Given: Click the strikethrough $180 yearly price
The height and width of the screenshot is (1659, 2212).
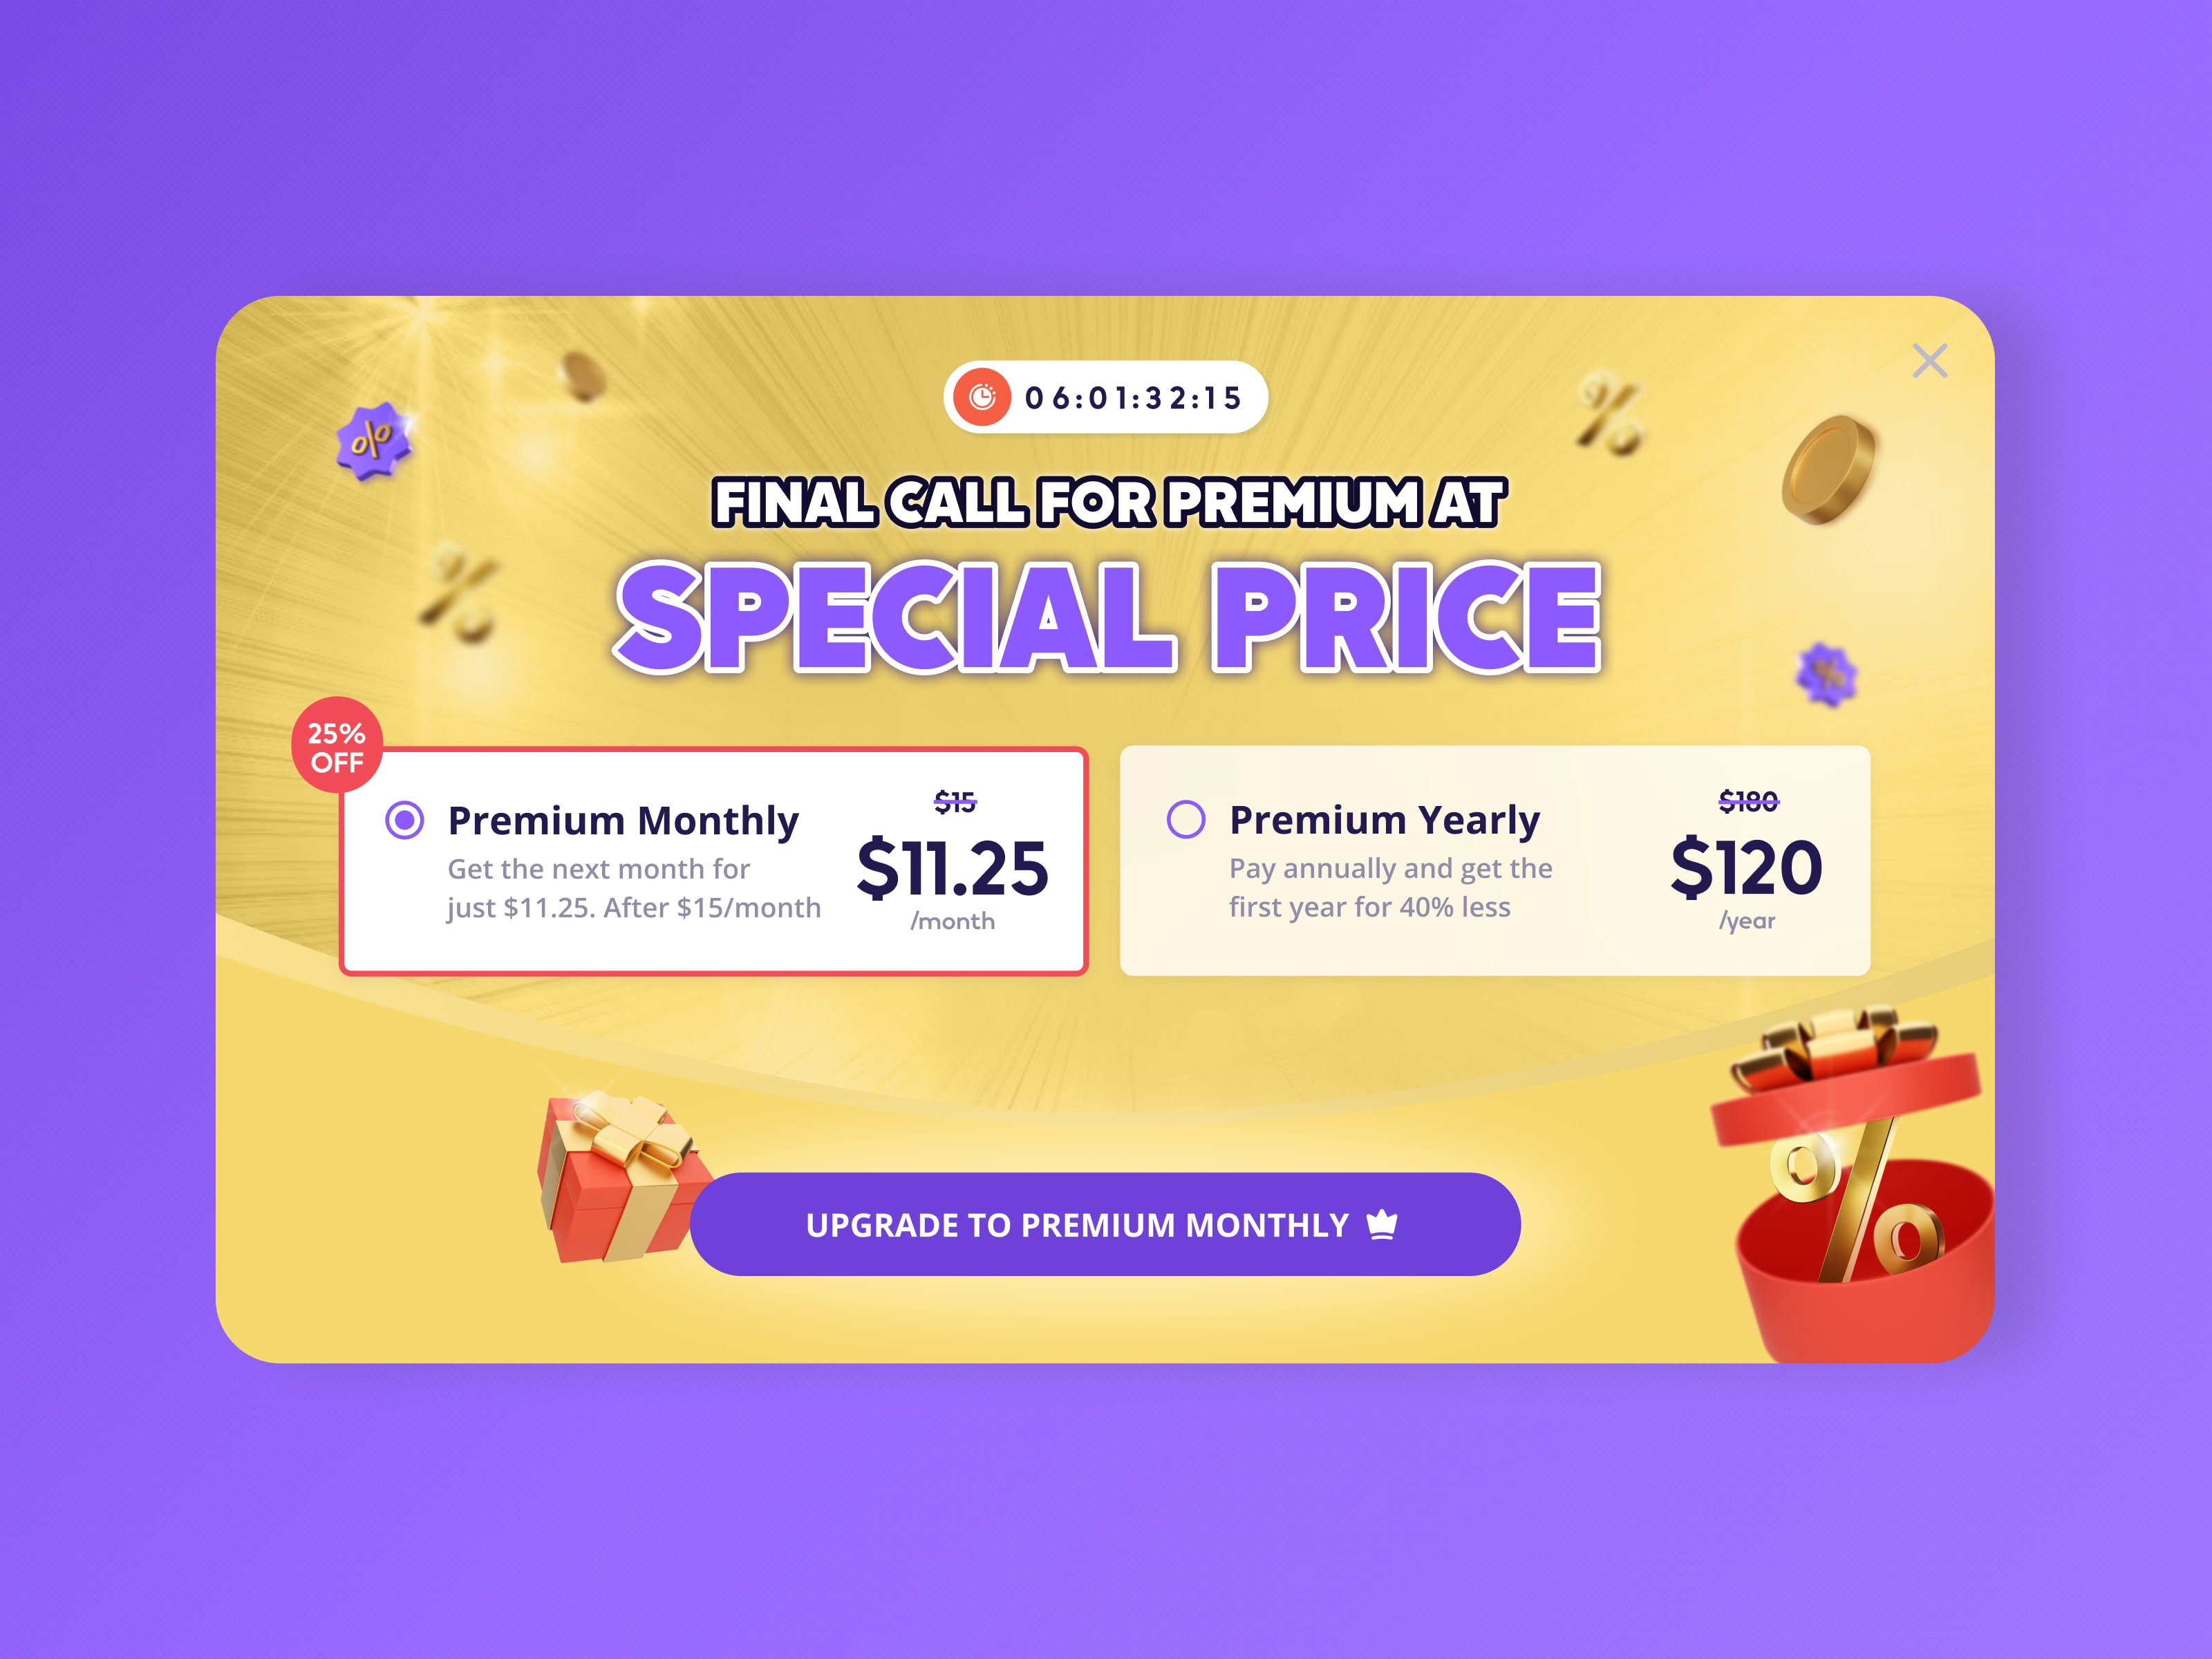Looking at the screenshot, I should click(1749, 801).
